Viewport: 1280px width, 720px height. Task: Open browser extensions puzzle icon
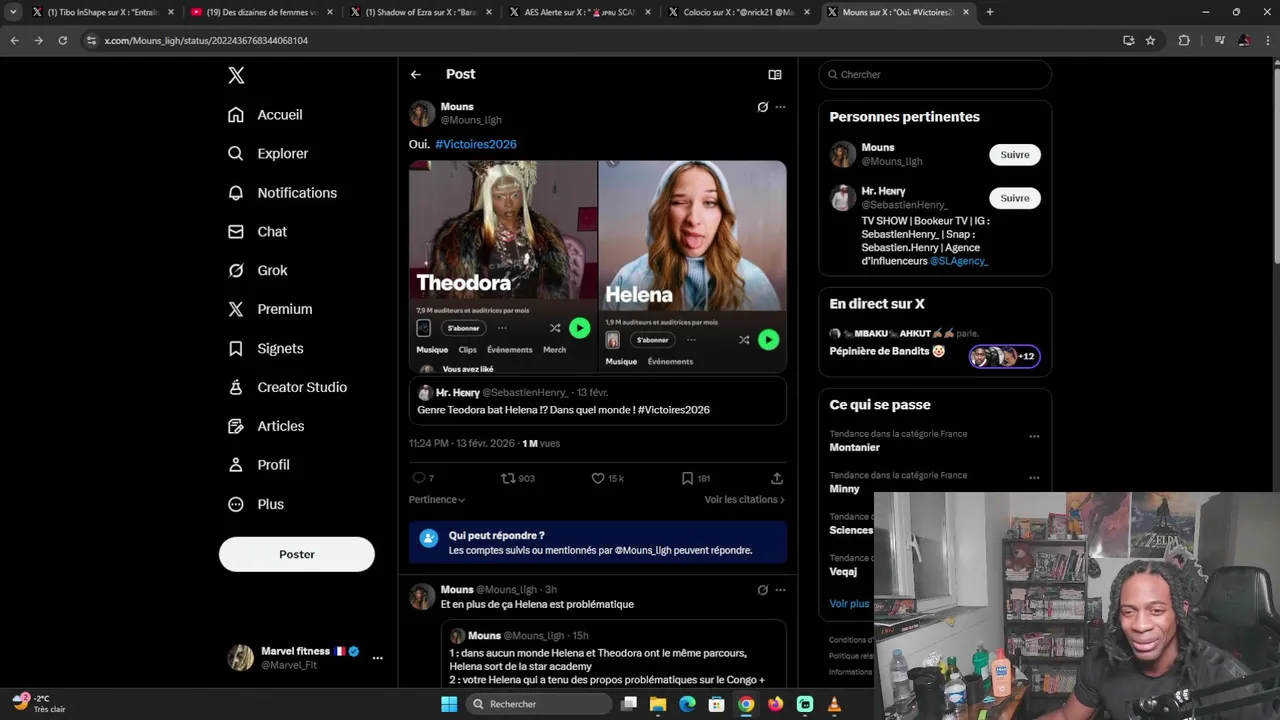(1184, 40)
